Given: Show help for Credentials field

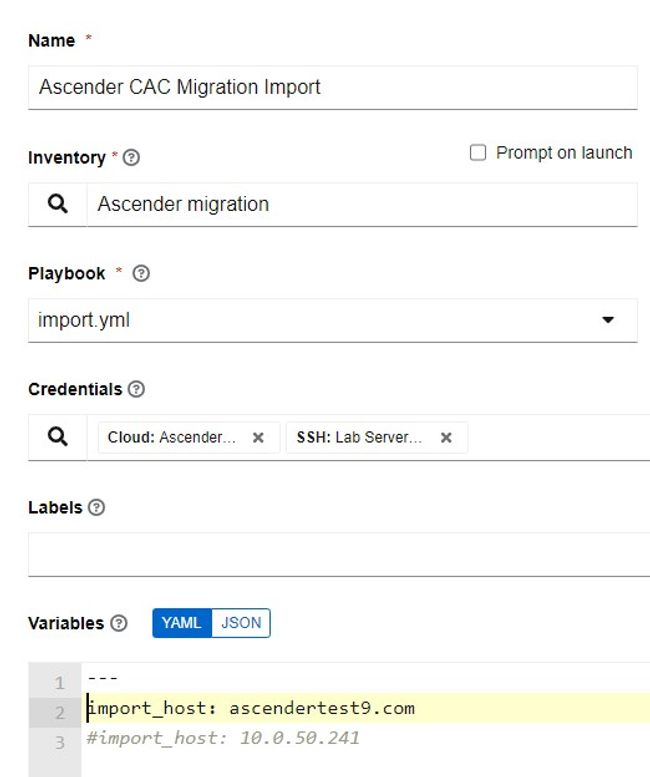Looking at the screenshot, I should click(x=136, y=389).
